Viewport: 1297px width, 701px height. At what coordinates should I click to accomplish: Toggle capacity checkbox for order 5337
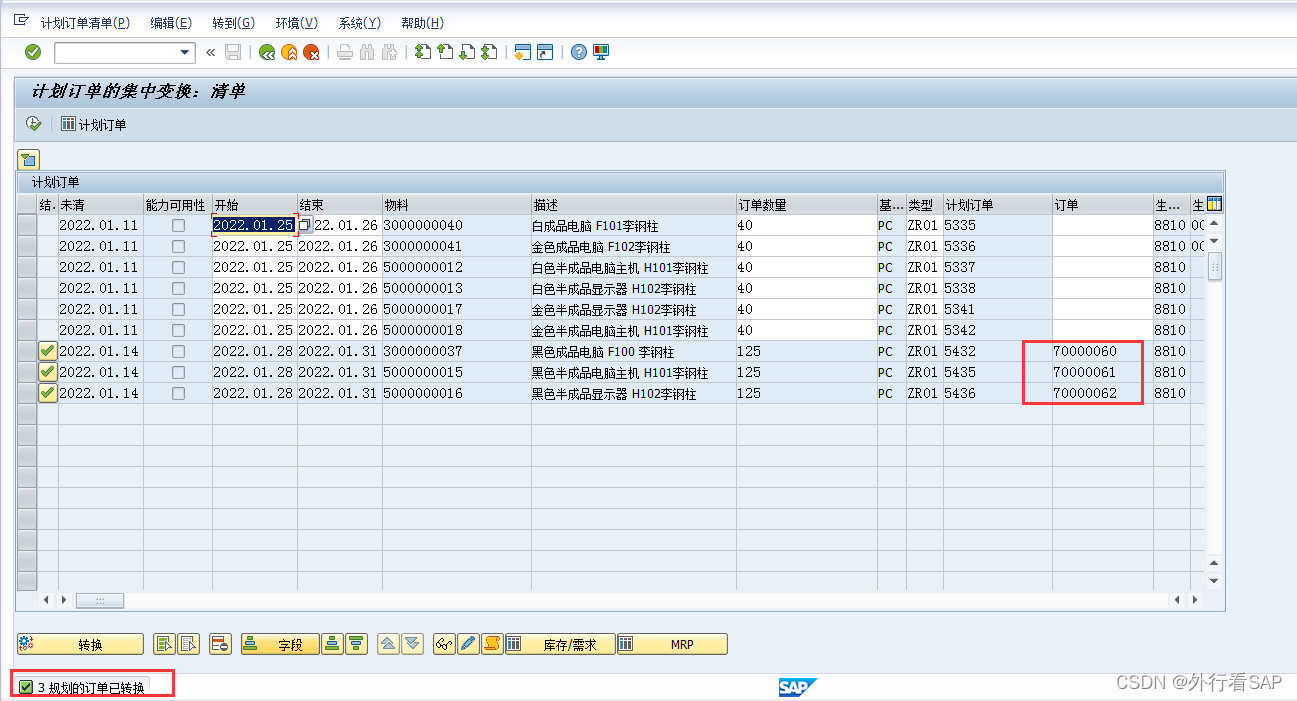178,268
